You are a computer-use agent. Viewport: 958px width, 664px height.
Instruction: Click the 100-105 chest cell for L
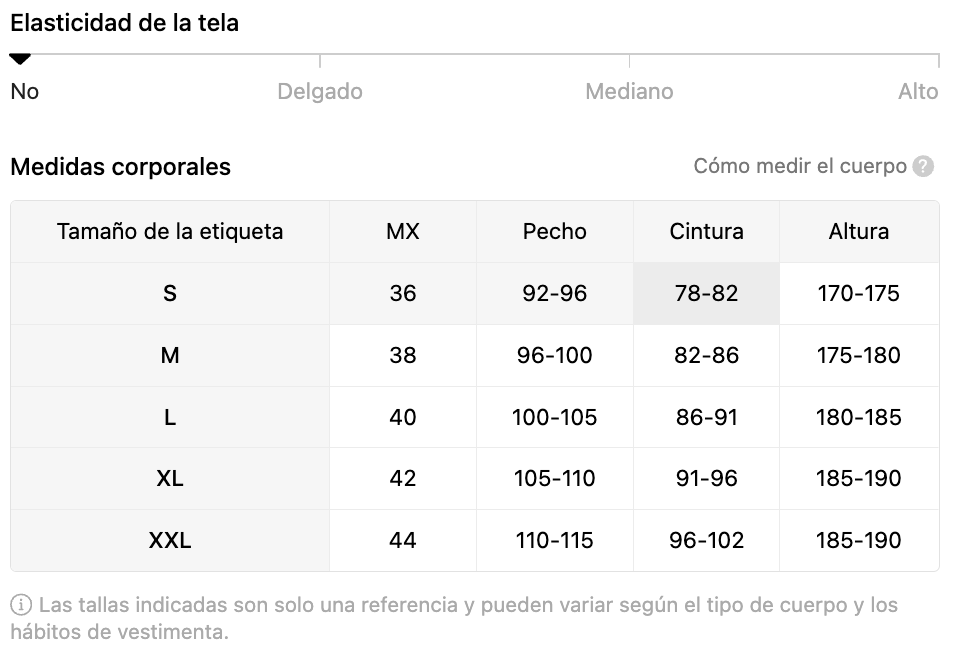coord(555,417)
